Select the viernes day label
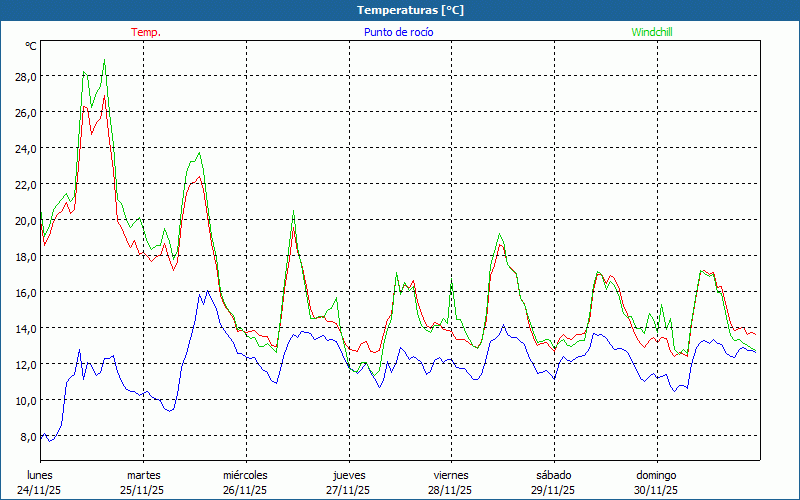 point(451,475)
